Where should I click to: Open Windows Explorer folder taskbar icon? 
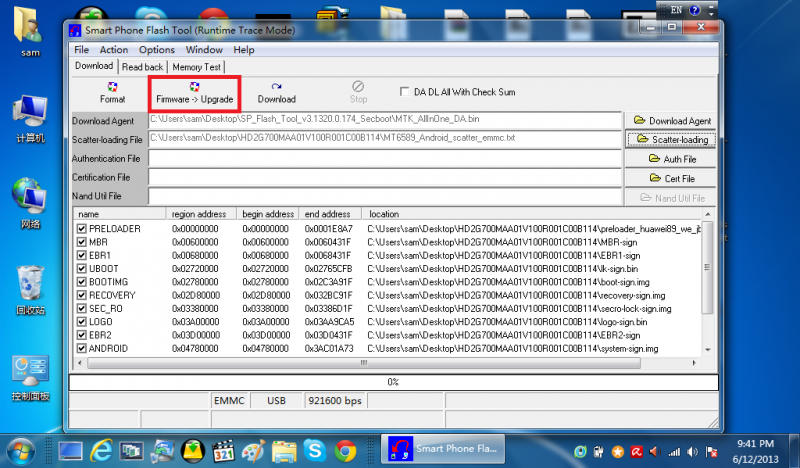(x=284, y=451)
